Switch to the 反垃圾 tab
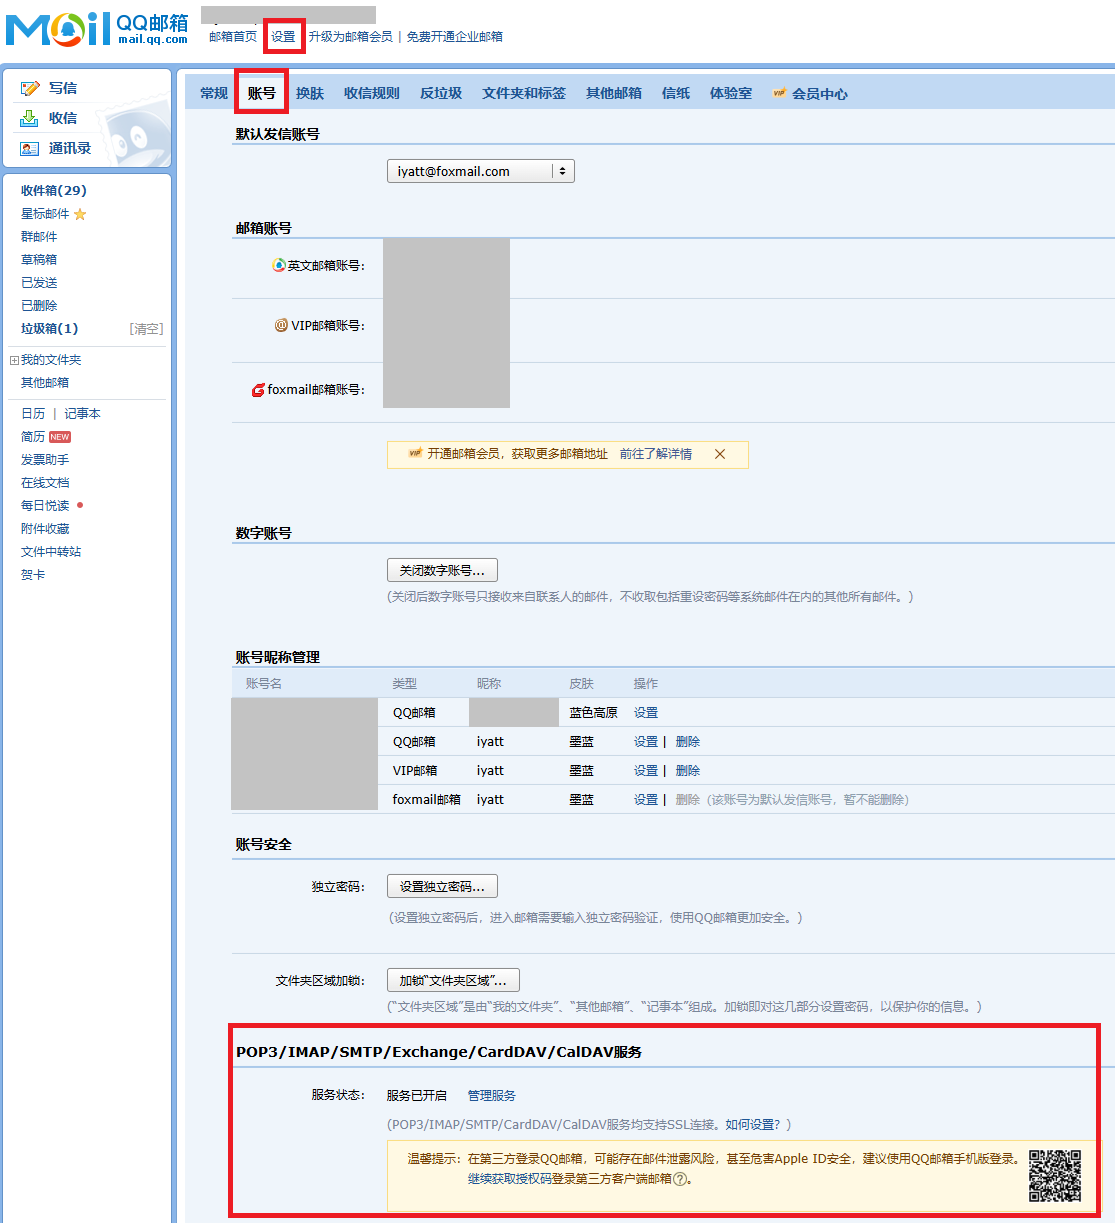Viewport: 1115px width, 1223px height. pos(440,94)
